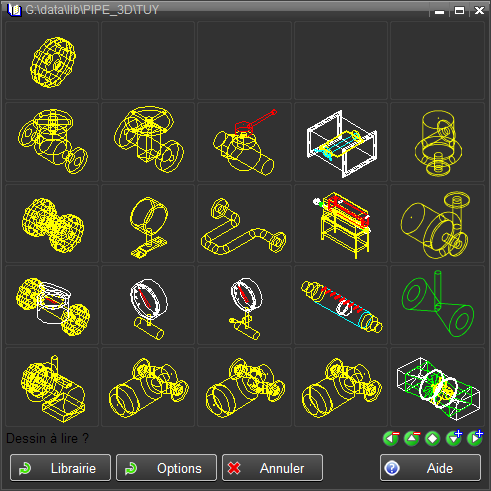Click the green diamond navigation icon

click(x=433, y=438)
